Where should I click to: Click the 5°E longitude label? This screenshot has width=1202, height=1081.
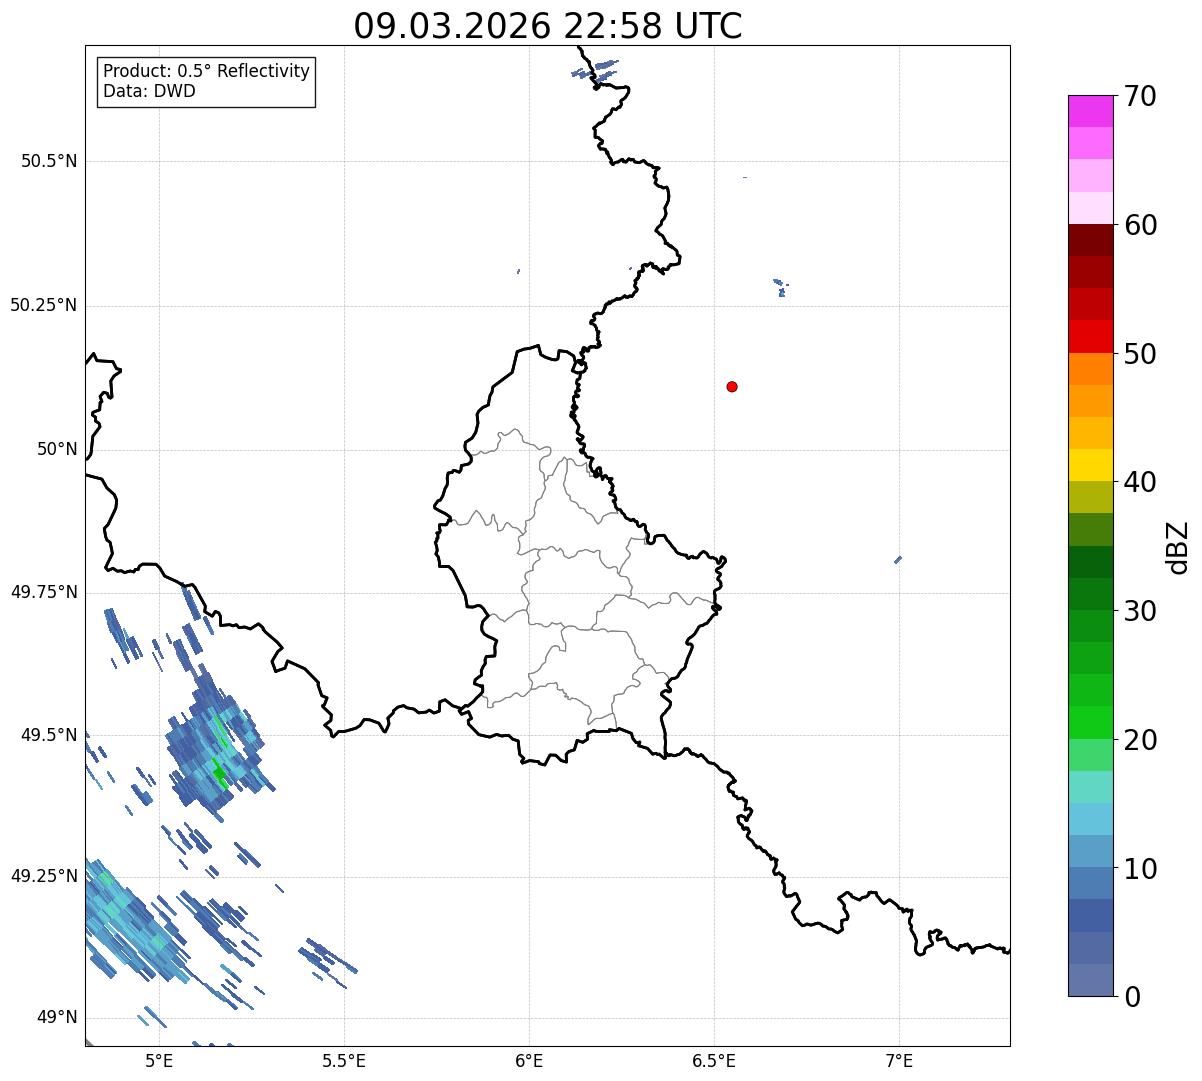click(159, 1060)
